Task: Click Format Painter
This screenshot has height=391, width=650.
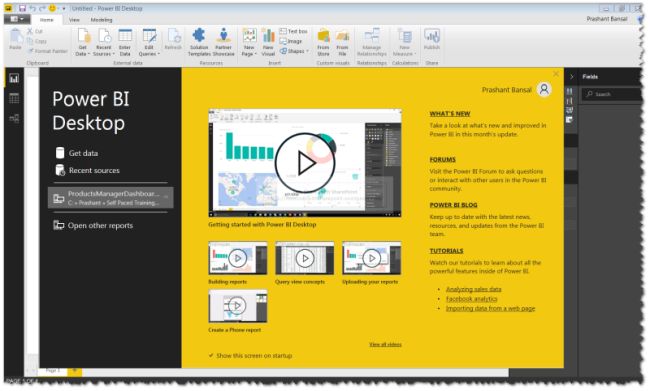Action: click(47, 51)
